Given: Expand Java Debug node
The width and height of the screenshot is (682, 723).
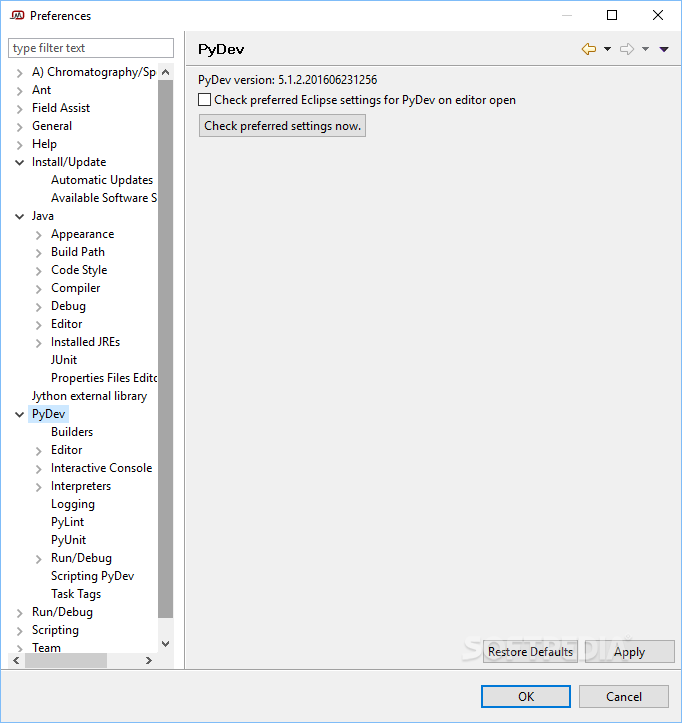Looking at the screenshot, I should point(39,307).
